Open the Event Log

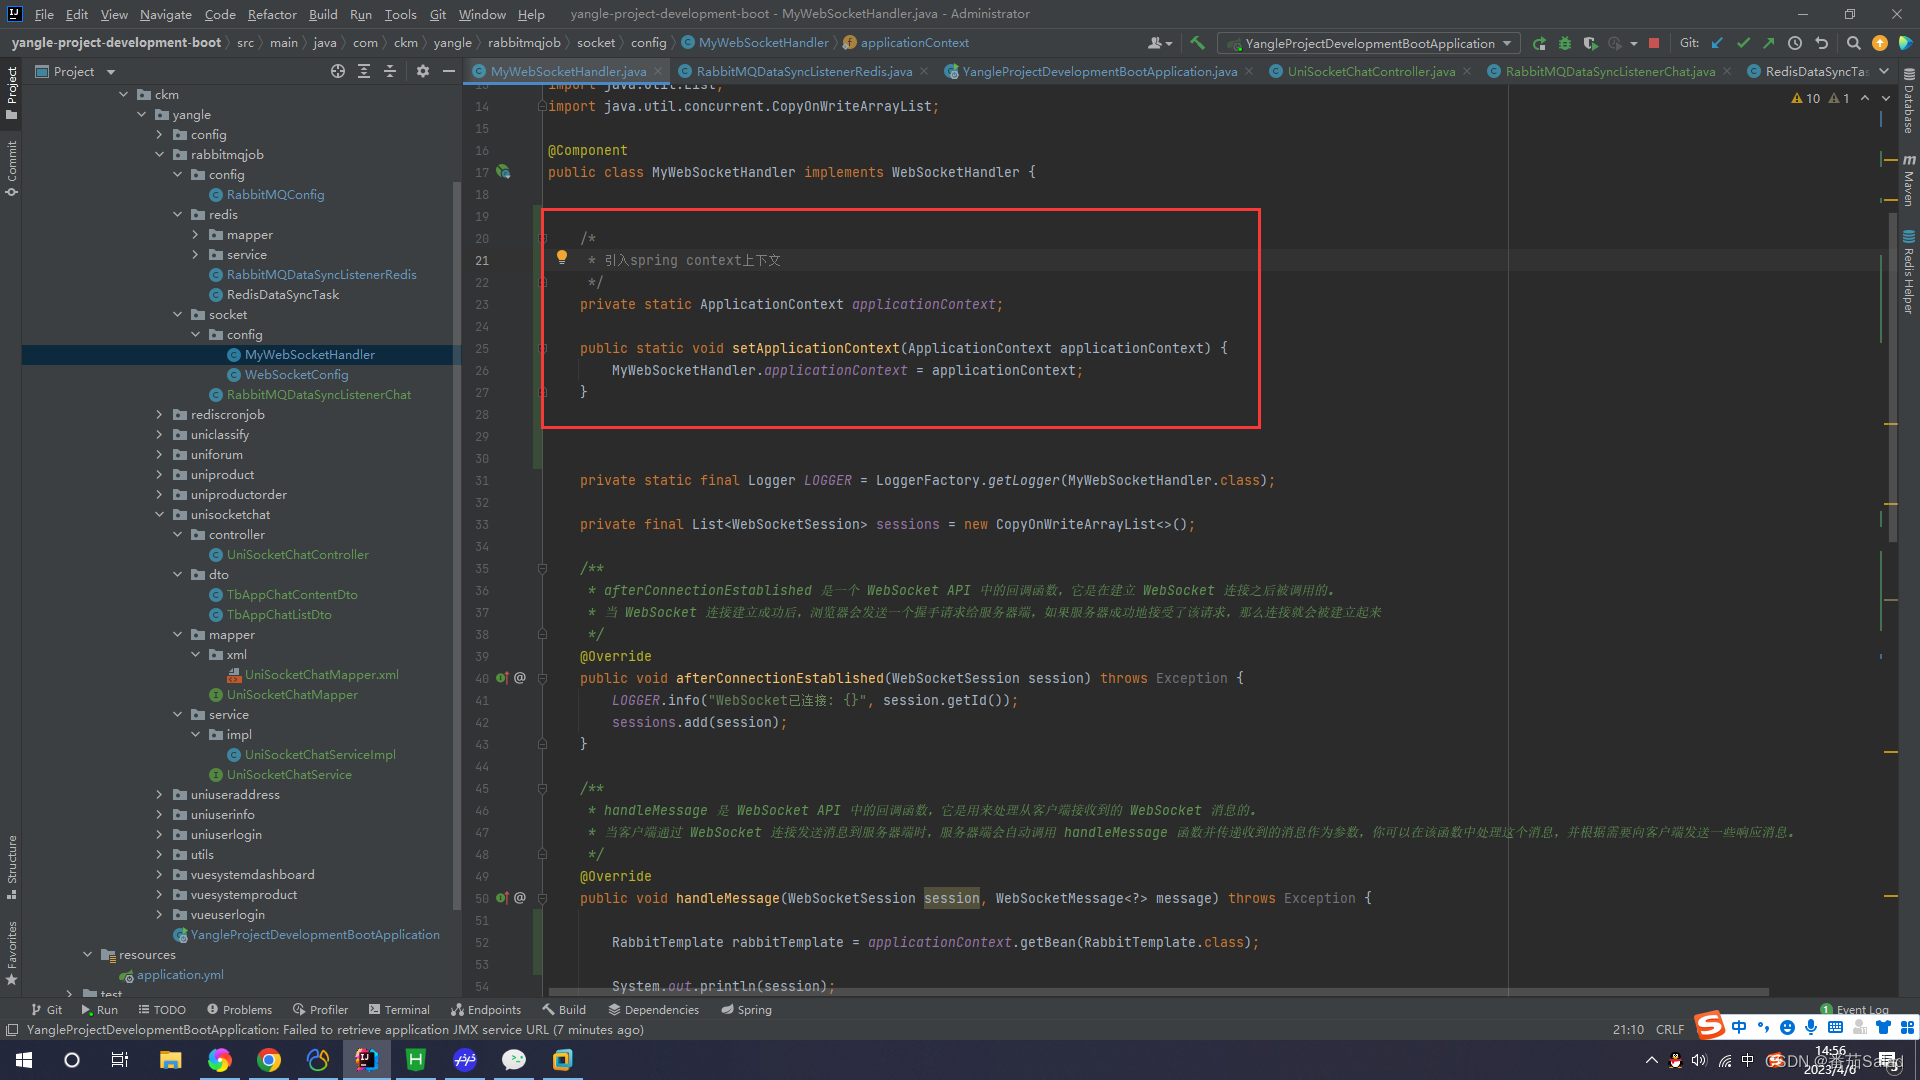point(1854,1009)
